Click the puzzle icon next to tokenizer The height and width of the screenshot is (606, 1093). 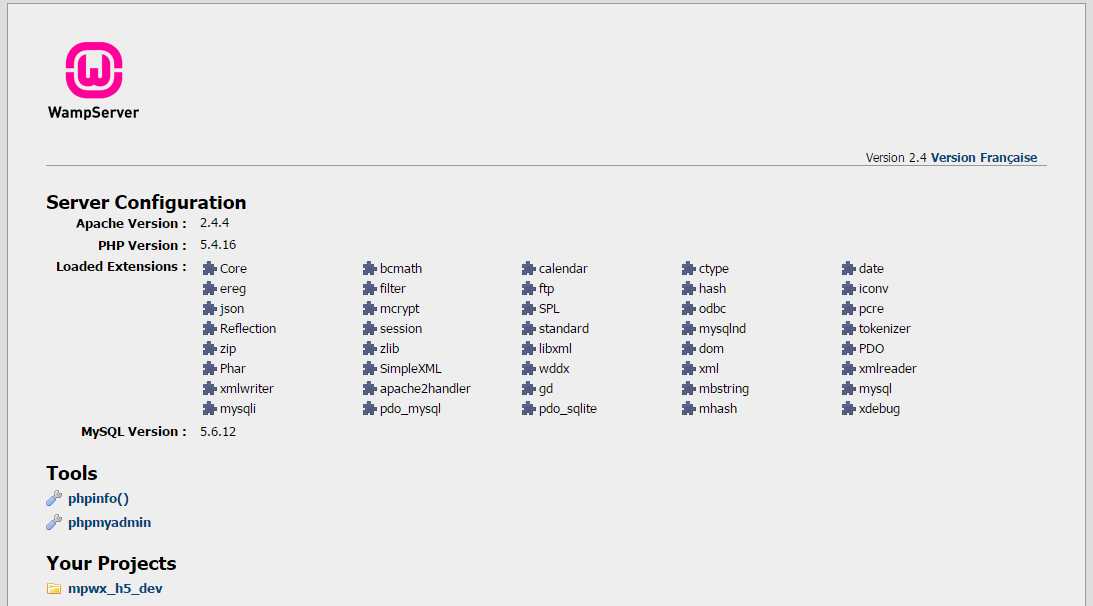point(848,328)
